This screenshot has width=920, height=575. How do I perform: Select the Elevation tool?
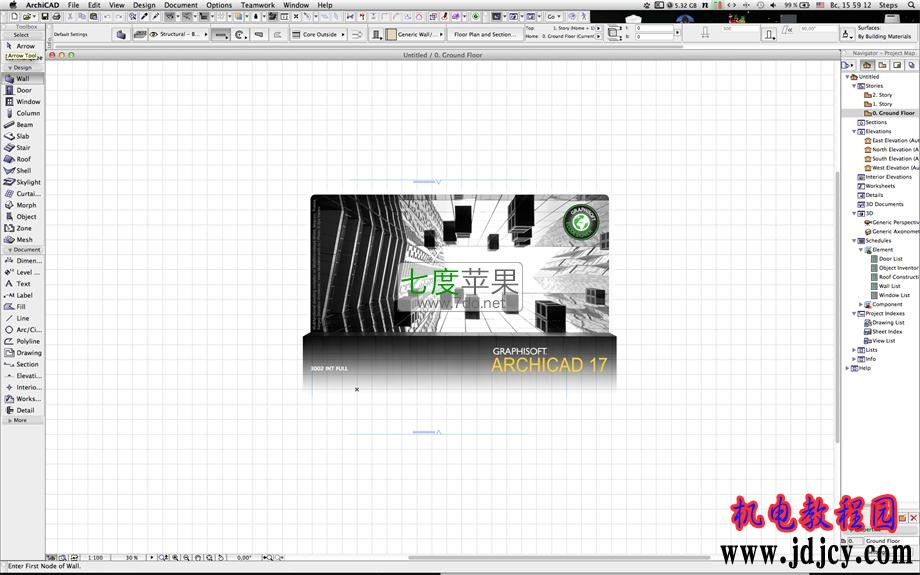pyautogui.click(x=21, y=376)
